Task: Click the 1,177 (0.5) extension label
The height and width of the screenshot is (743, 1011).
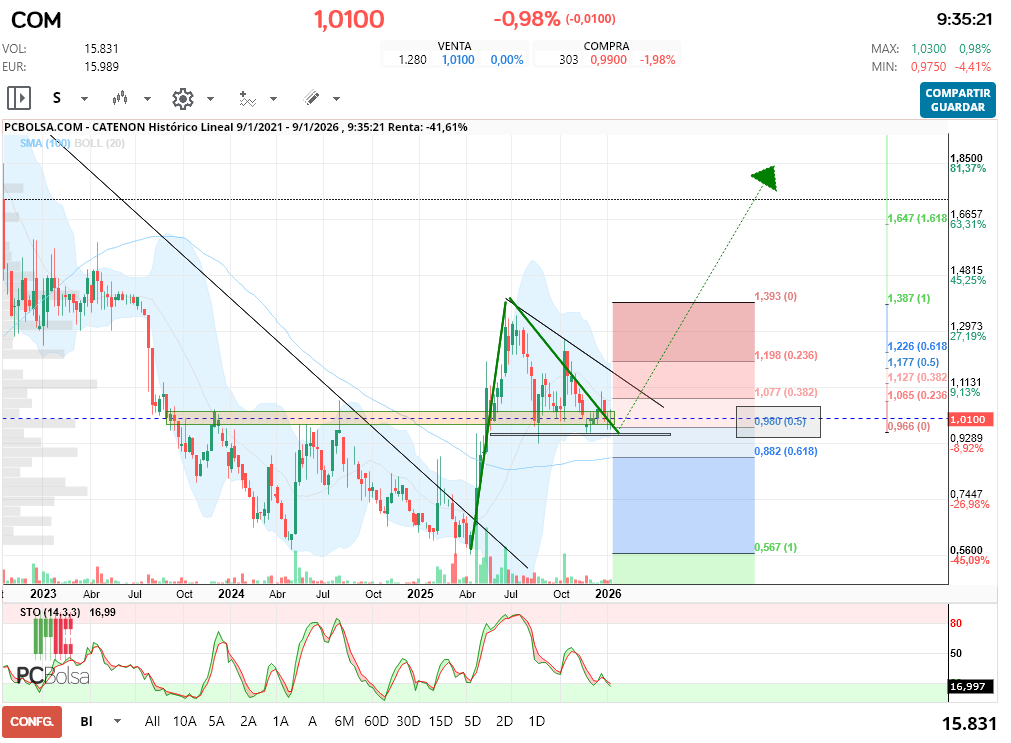Action: 913,362
